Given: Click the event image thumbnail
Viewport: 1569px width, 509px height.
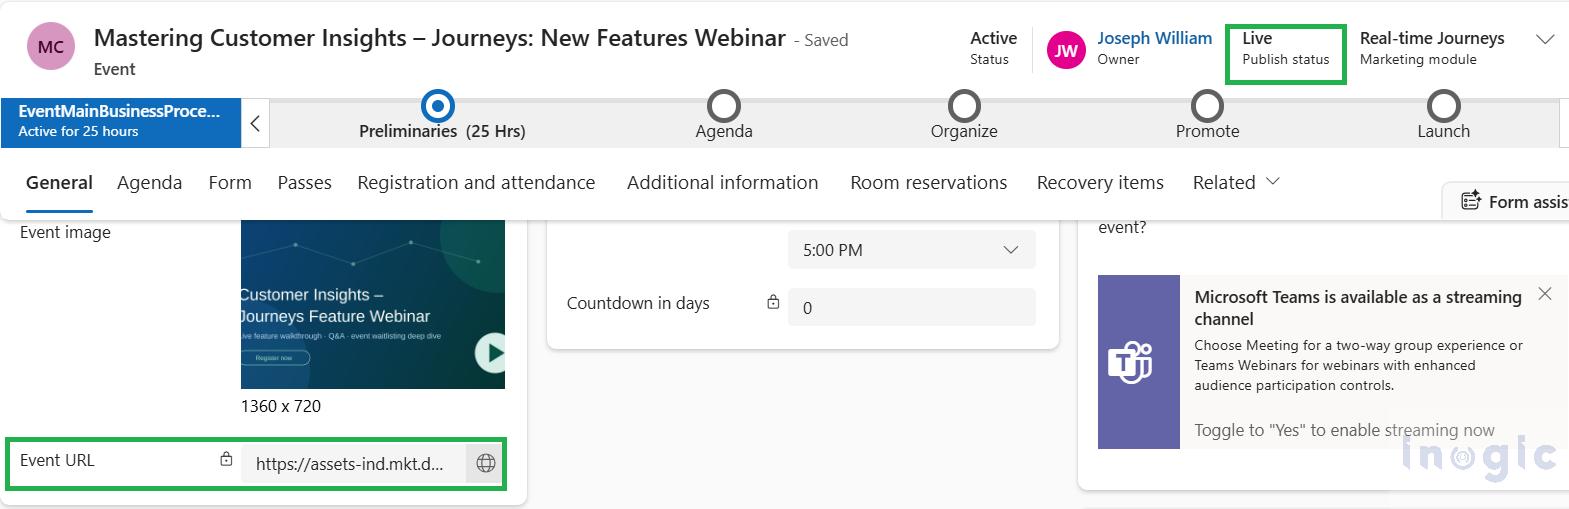Looking at the screenshot, I should coord(372,304).
